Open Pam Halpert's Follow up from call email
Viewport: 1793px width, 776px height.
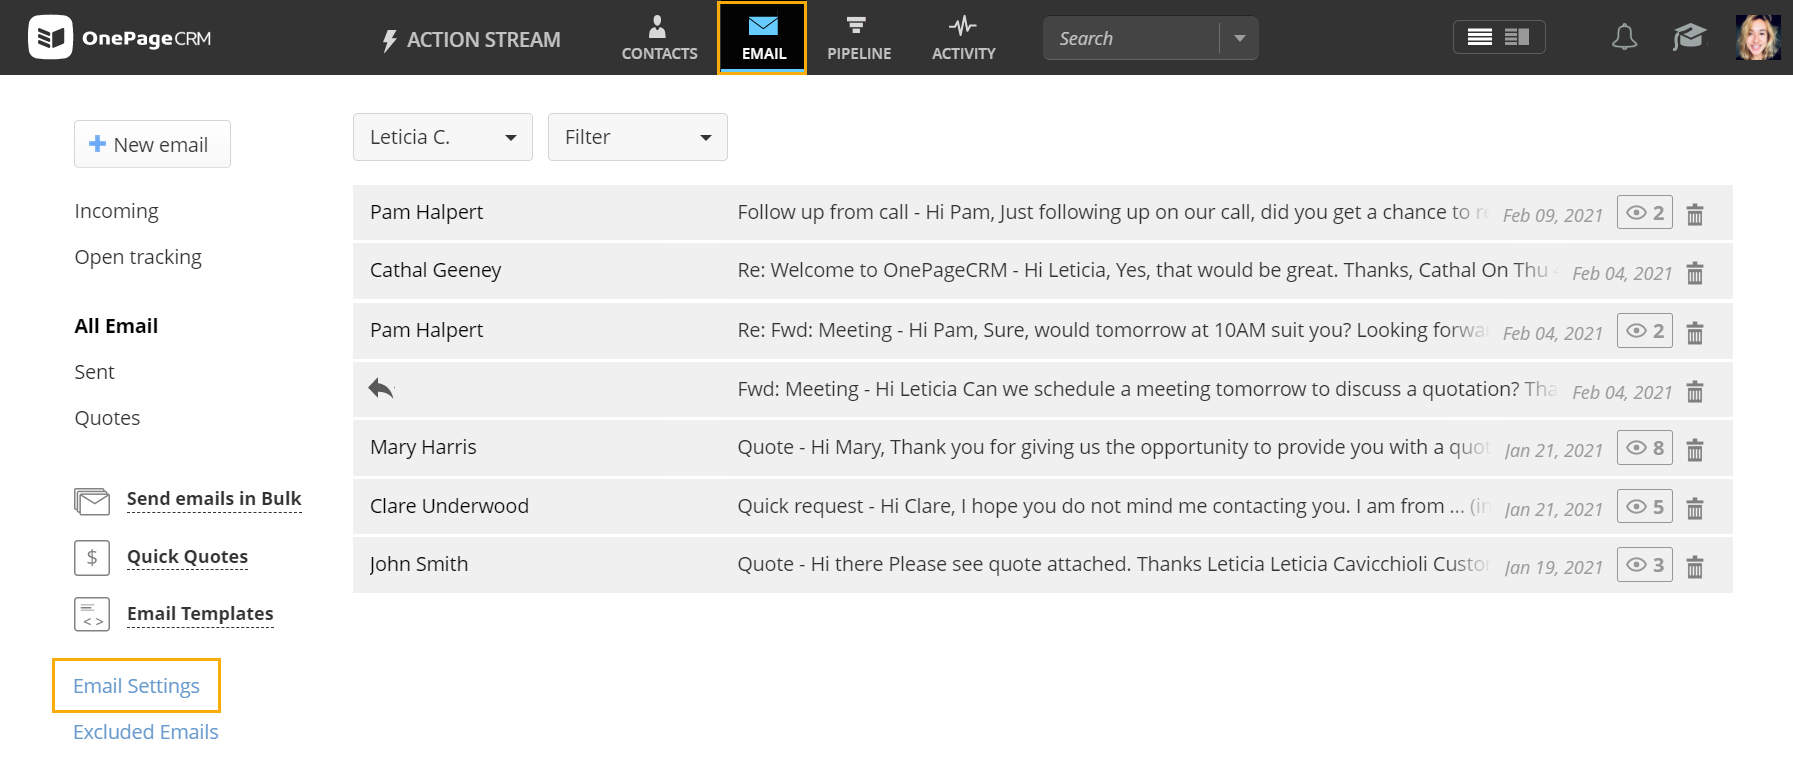(1042, 212)
